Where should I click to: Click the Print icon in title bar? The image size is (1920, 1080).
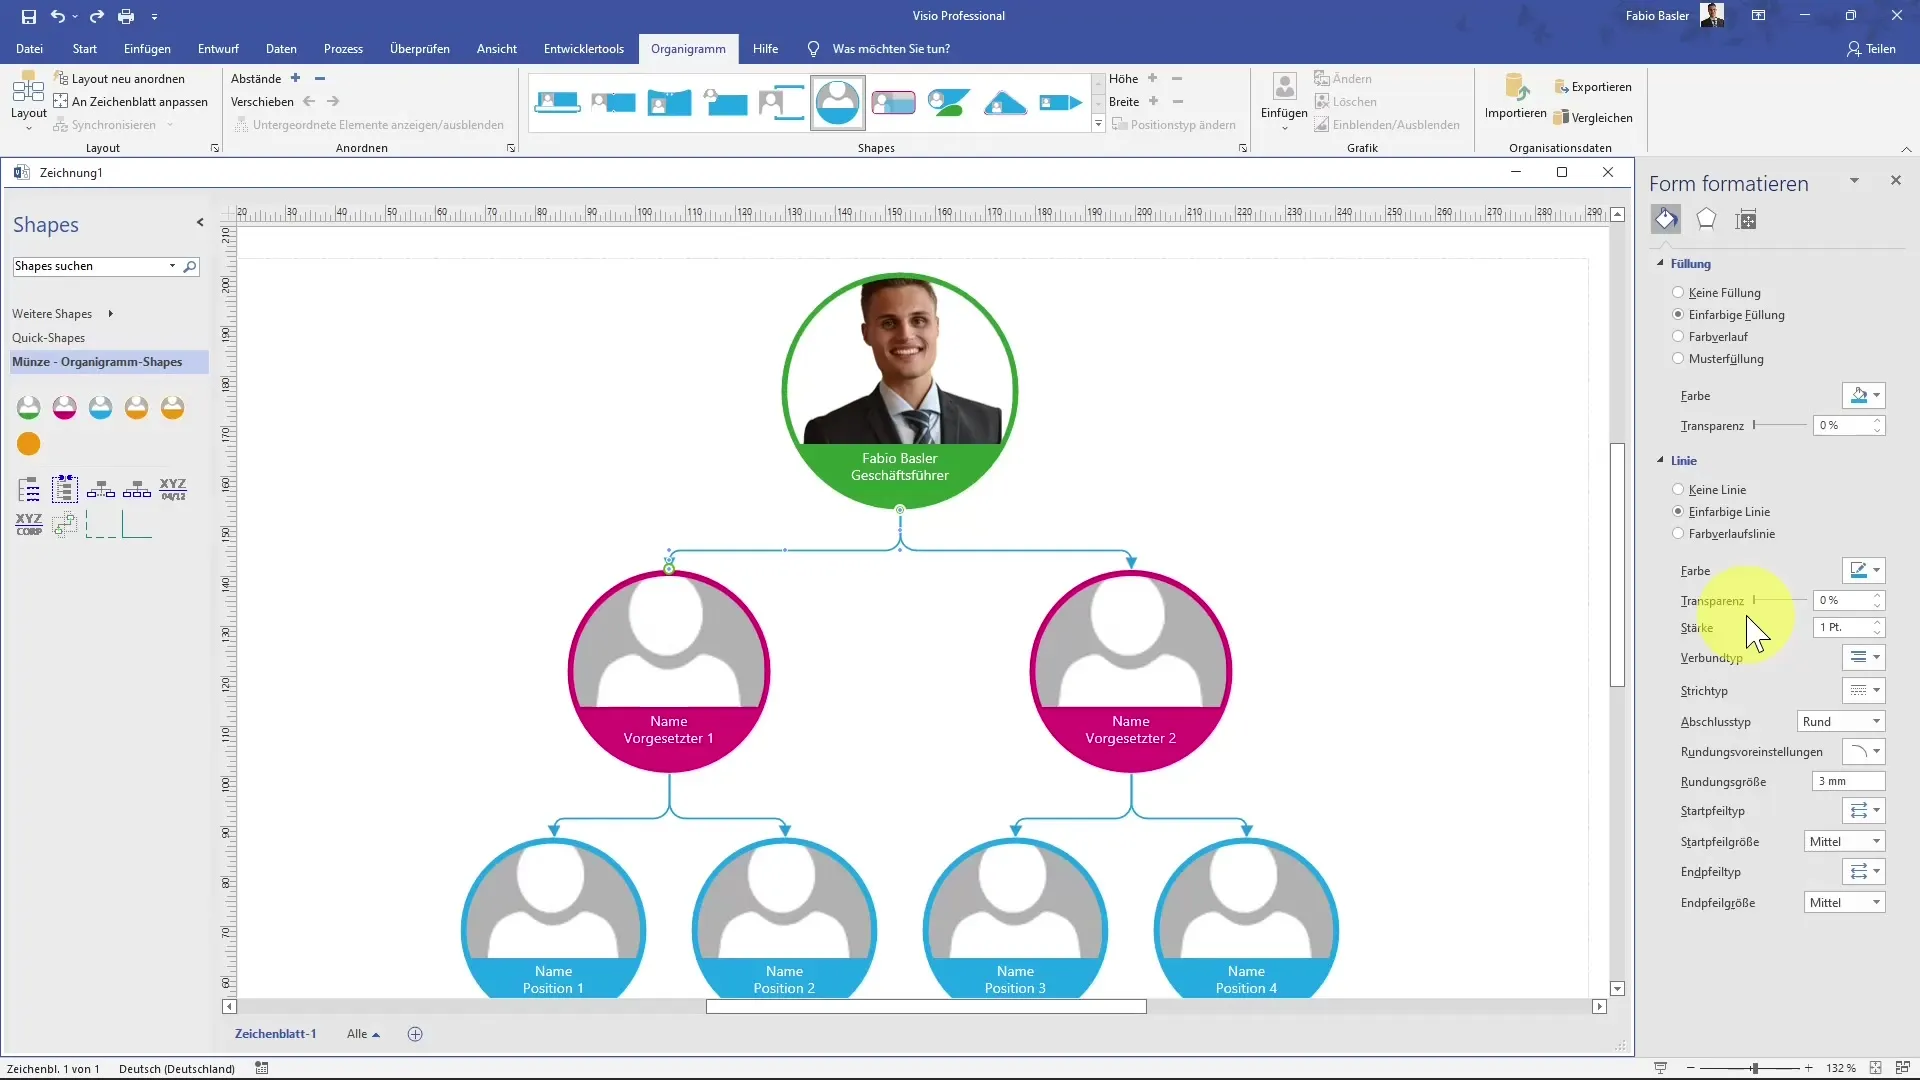tap(126, 16)
